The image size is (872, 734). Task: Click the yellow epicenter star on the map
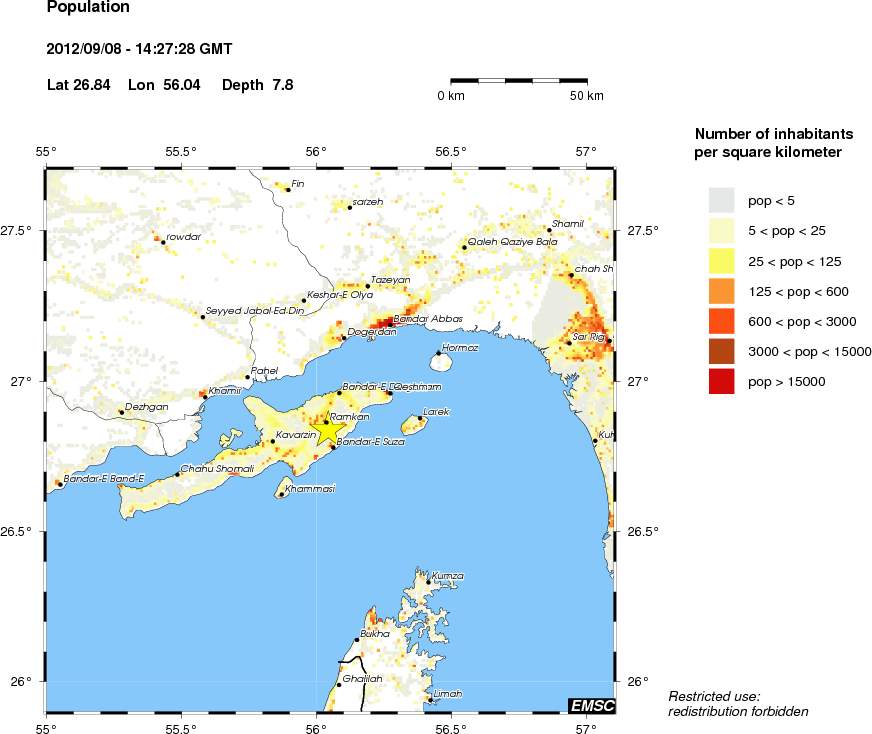[x=329, y=429]
